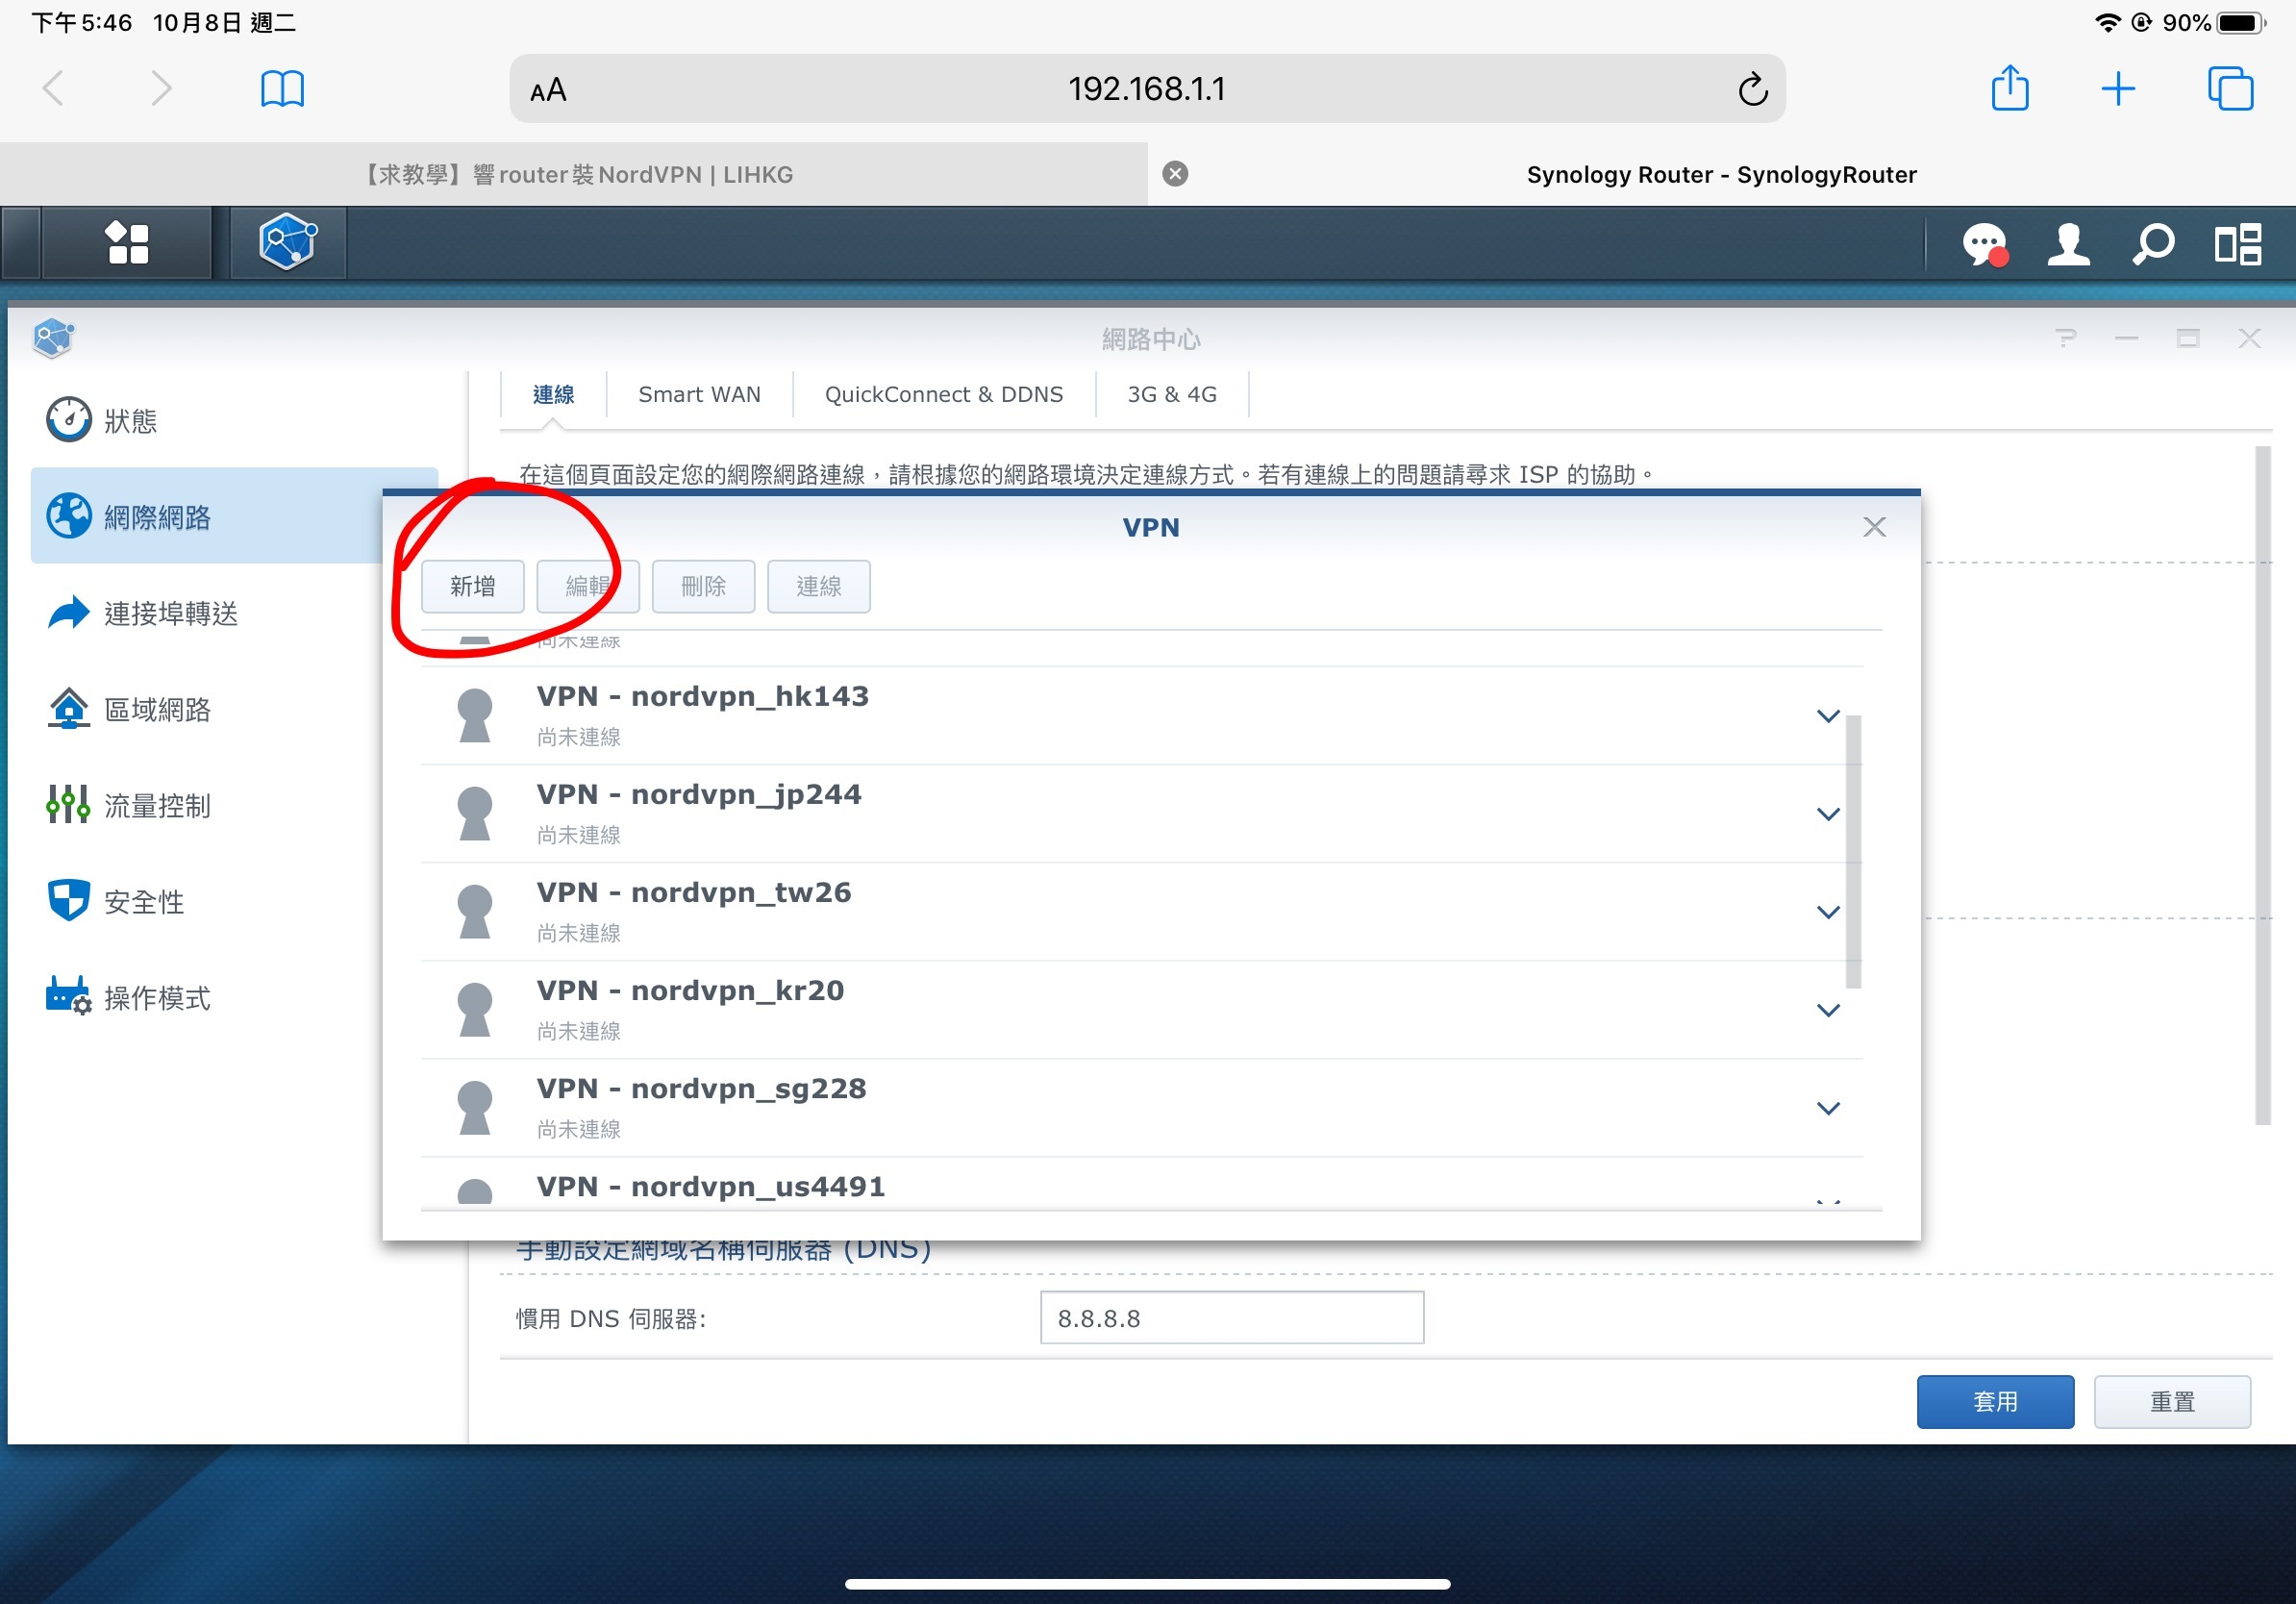The image size is (2296, 1604).
Task: Open the AA reader text options
Action: (x=548, y=90)
